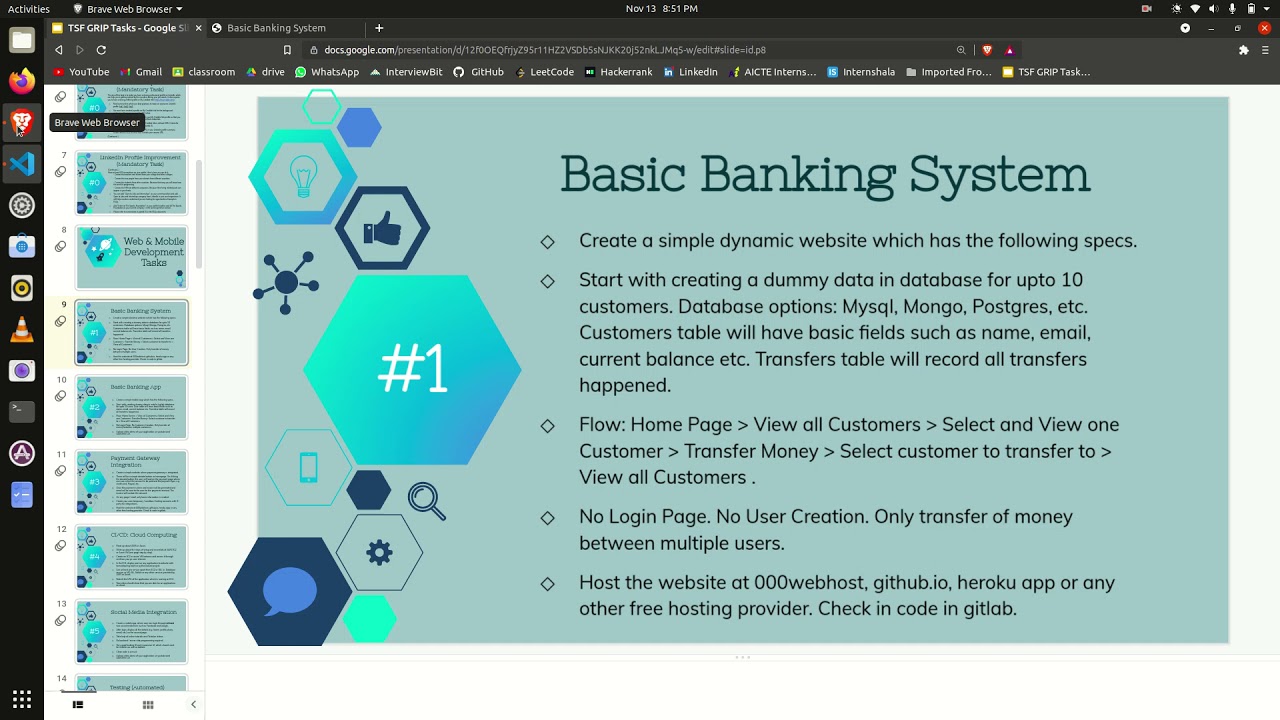The width and height of the screenshot is (1280, 720).
Task: Select slide 9 Basic Banking System thumbnail
Action: pos(131,332)
